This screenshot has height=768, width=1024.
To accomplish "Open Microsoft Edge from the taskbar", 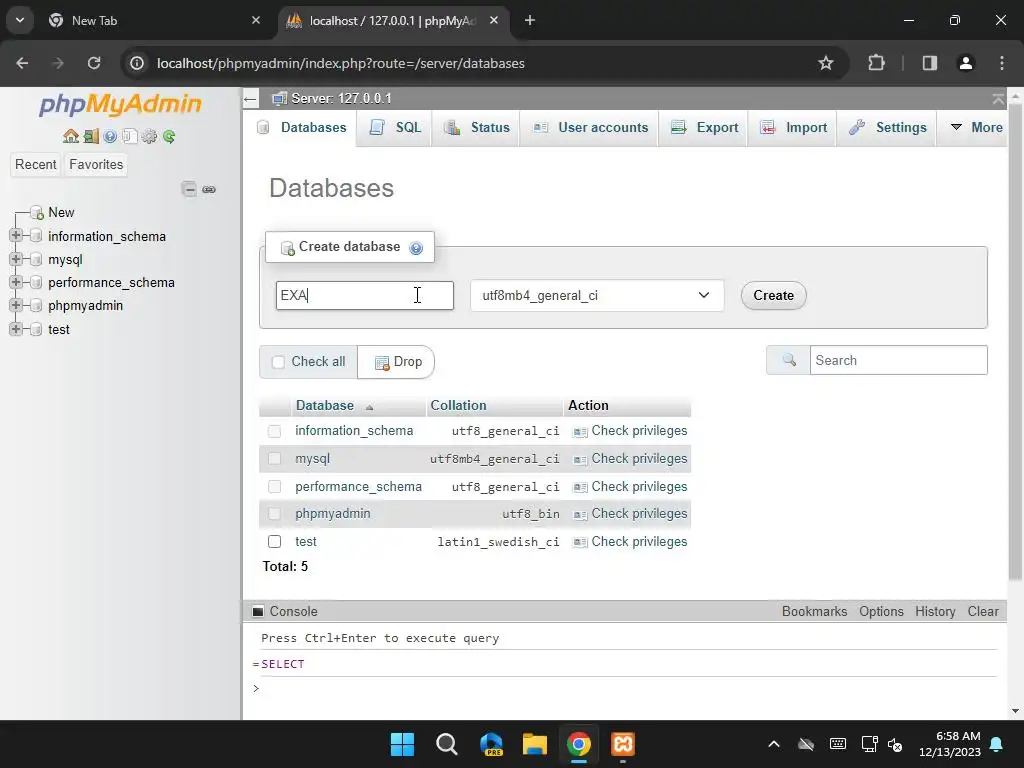I will [491, 744].
